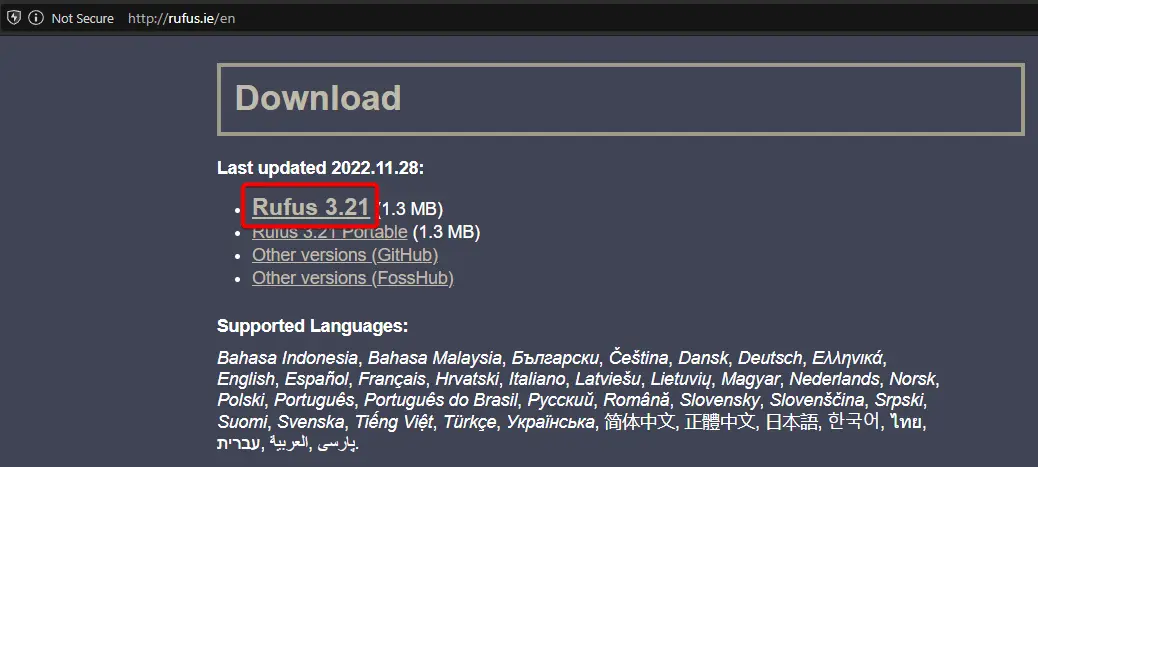1152x648 pixels.
Task: Click 한국어 in the languages list
Action: (854, 421)
